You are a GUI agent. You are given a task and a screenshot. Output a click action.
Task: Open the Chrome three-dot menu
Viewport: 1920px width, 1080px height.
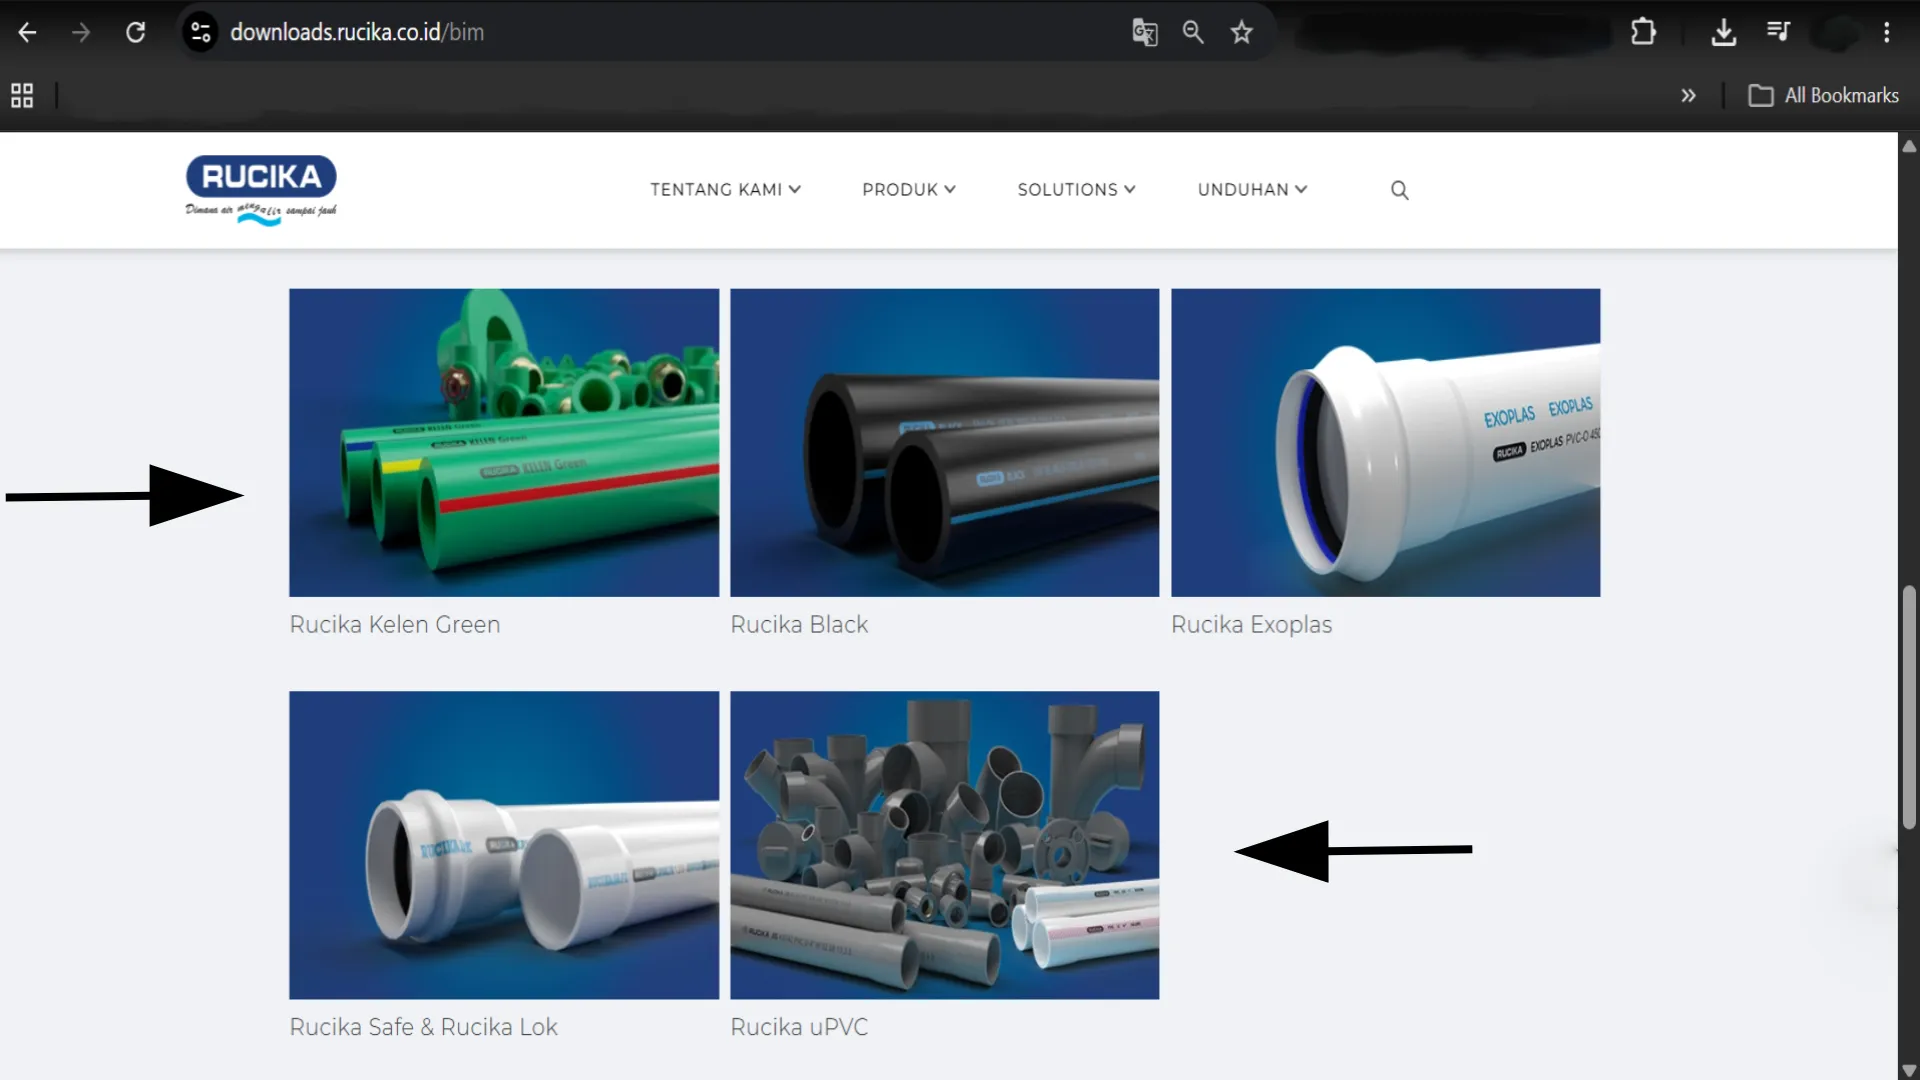tap(1887, 32)
